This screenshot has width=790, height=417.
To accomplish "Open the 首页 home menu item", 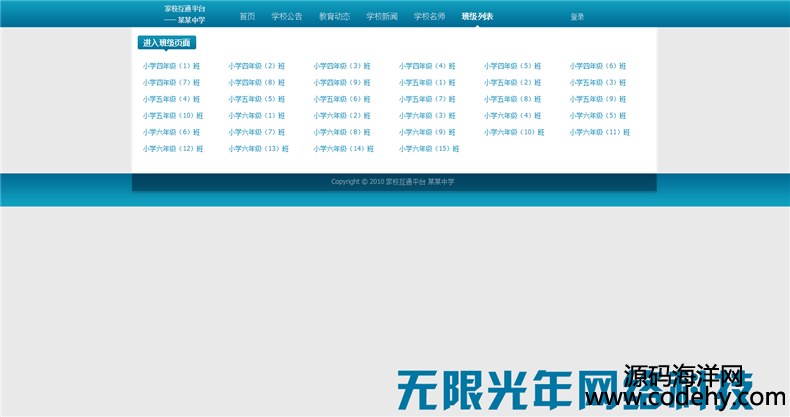I will pos(247,17).
